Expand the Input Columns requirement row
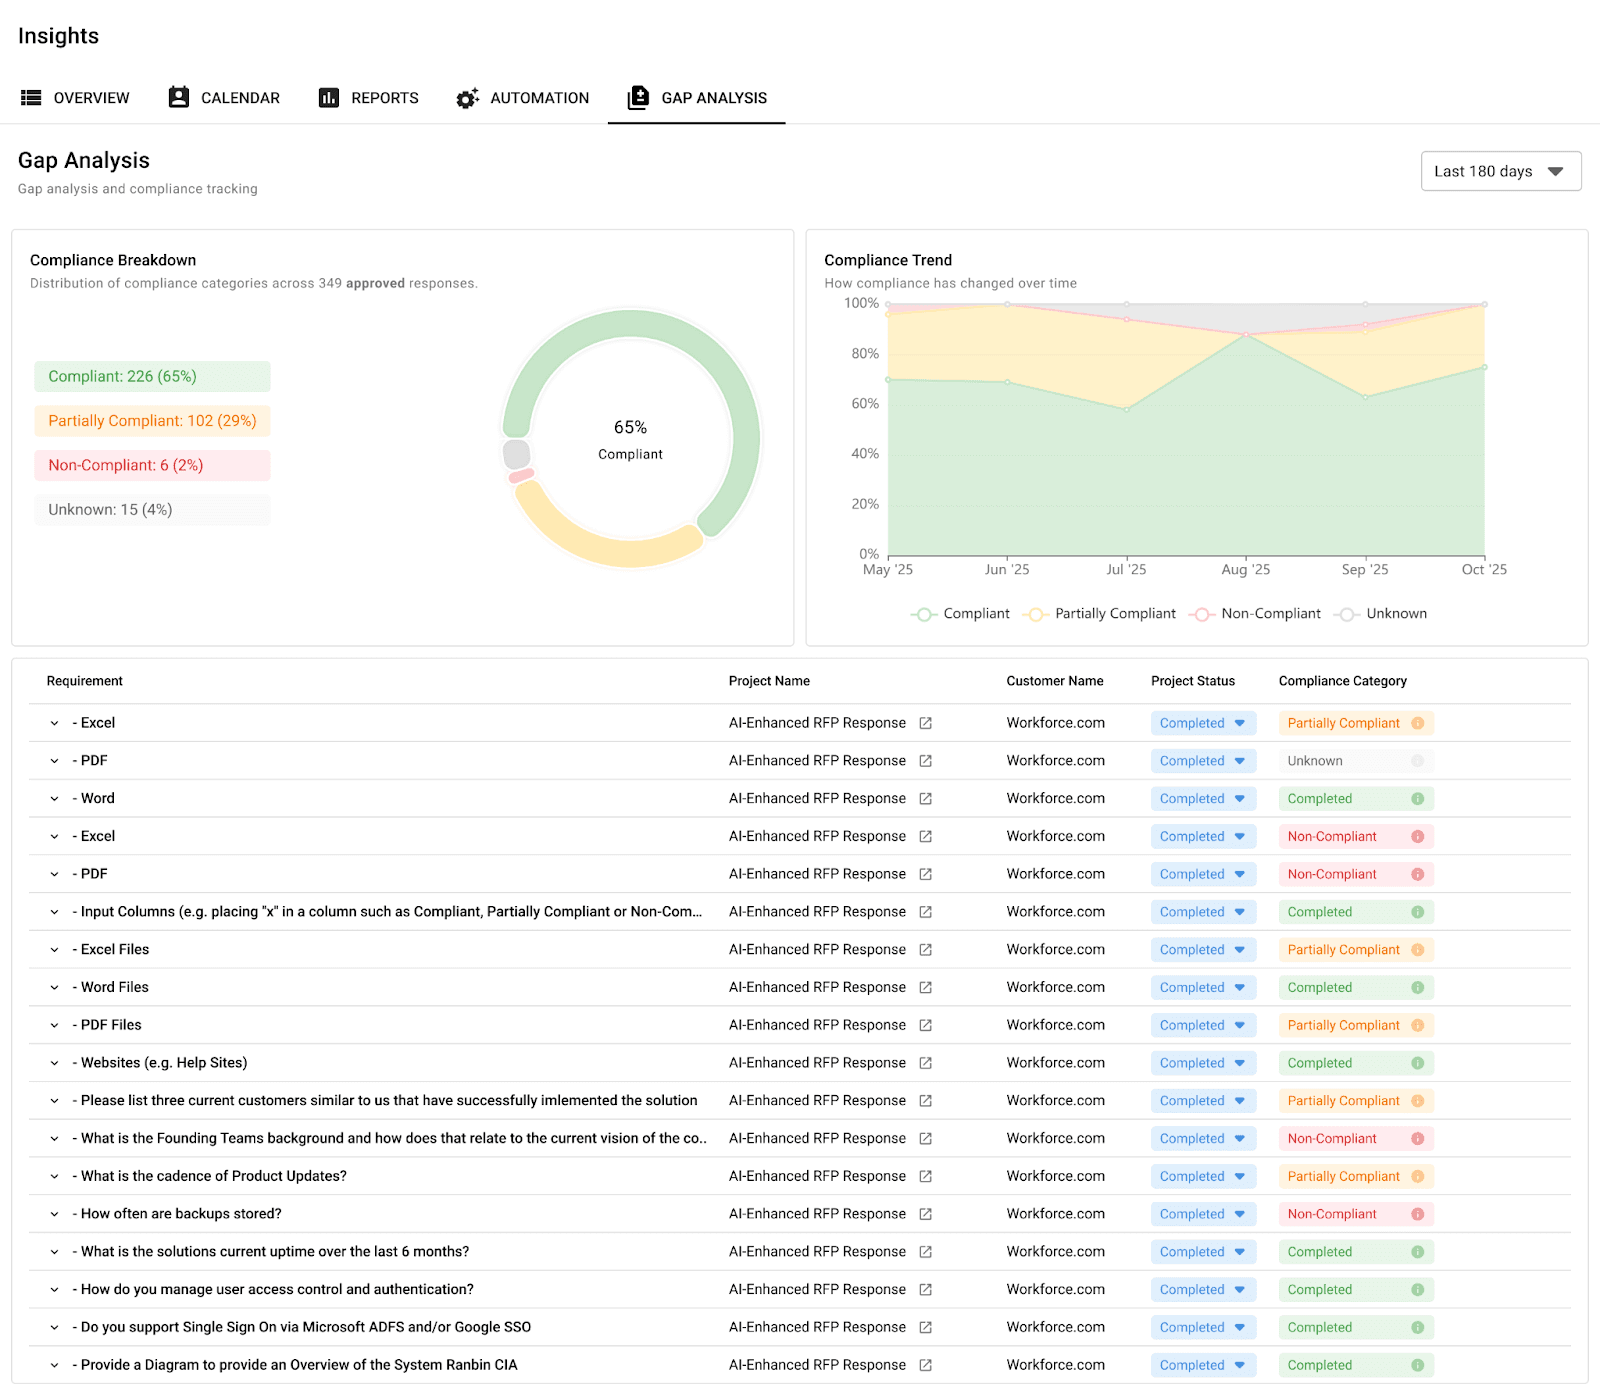The width and height of the screenshot is (1600, 1384). pos(55,912)
